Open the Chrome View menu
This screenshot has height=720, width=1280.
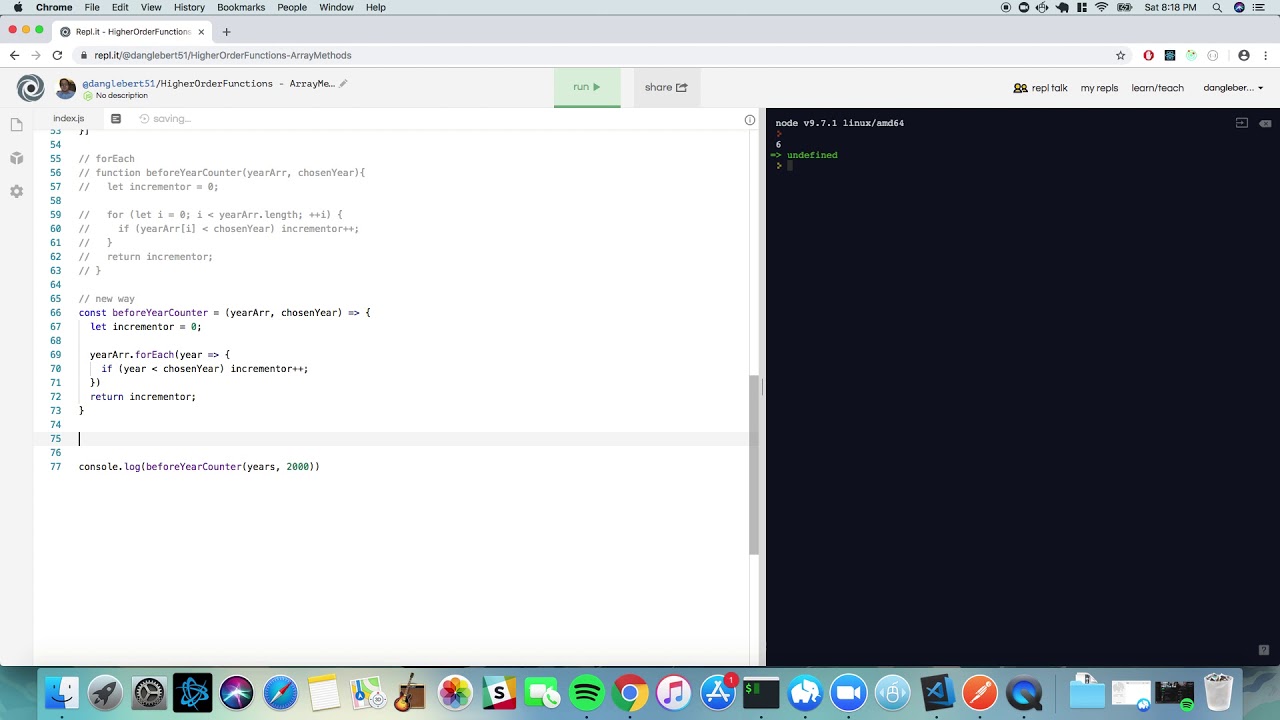pos(151,7)
